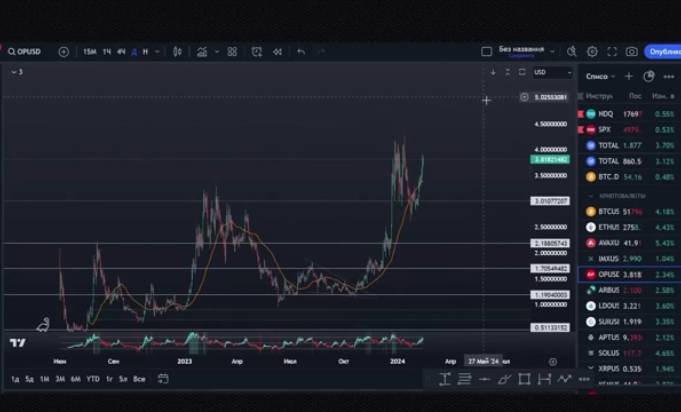
Task: Open the USD currency dropdown
Action: coord(552,72)
